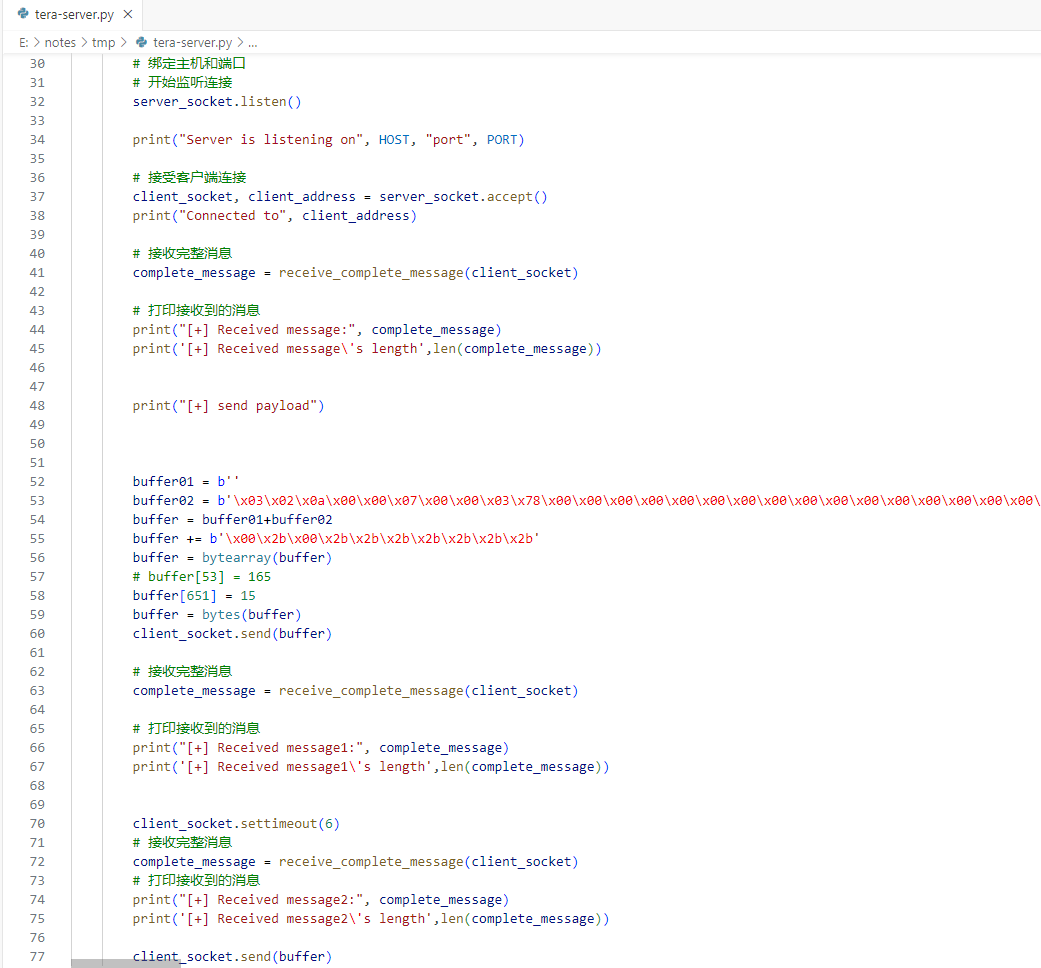Click the HOST variable in the print statement
This screenshot has height=968, width=1041.
coord(394,139)
